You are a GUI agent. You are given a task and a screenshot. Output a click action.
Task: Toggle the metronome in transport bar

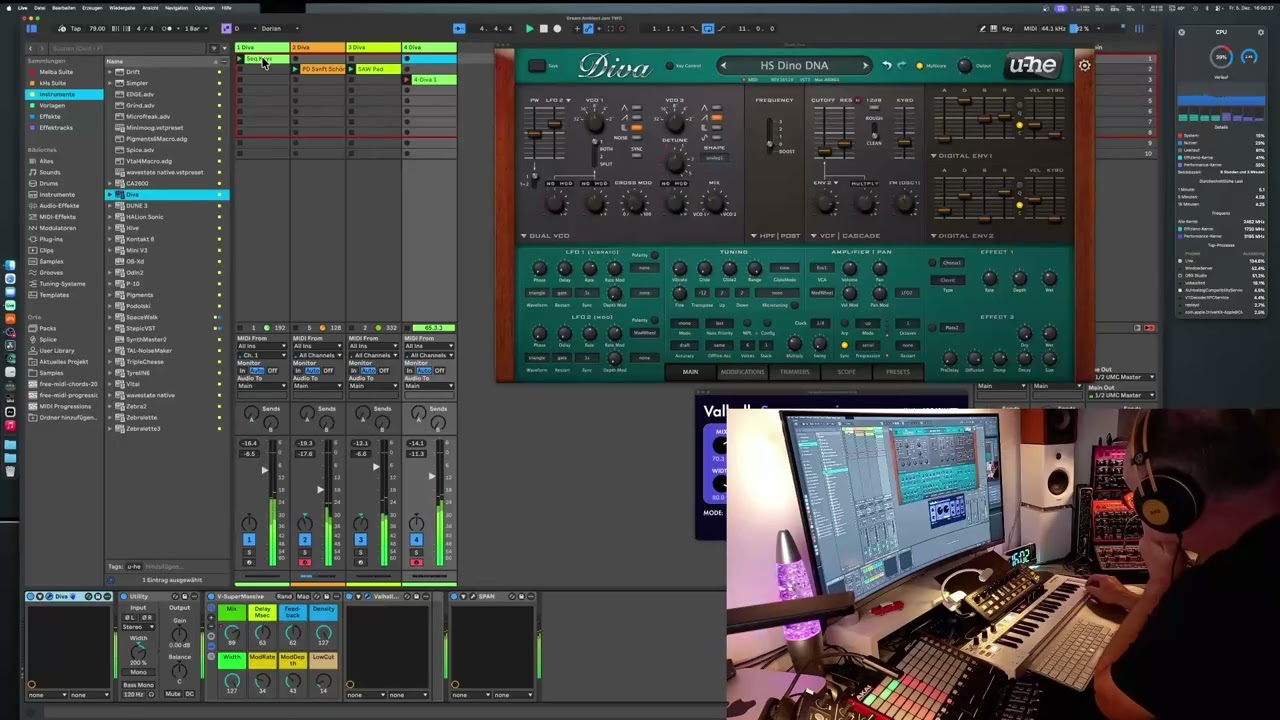tap(167, 28)
